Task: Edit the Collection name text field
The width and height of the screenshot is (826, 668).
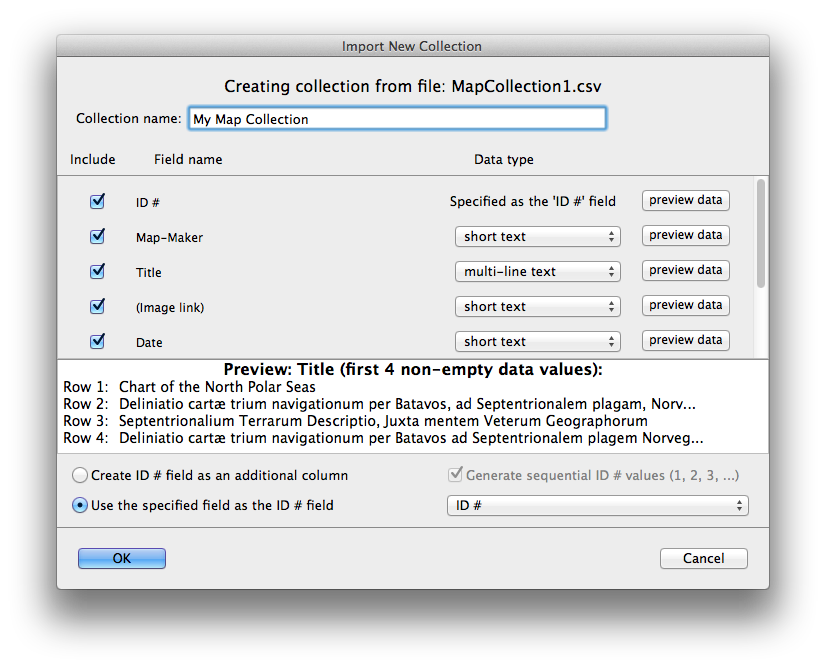Action: (397, 117)
